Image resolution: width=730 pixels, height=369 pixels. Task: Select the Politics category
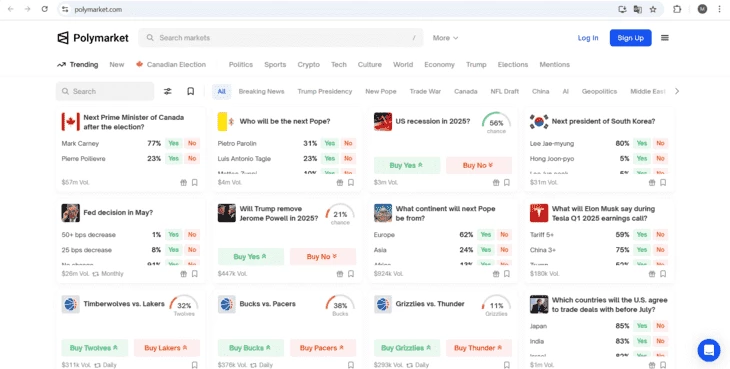tap(241, 65)
